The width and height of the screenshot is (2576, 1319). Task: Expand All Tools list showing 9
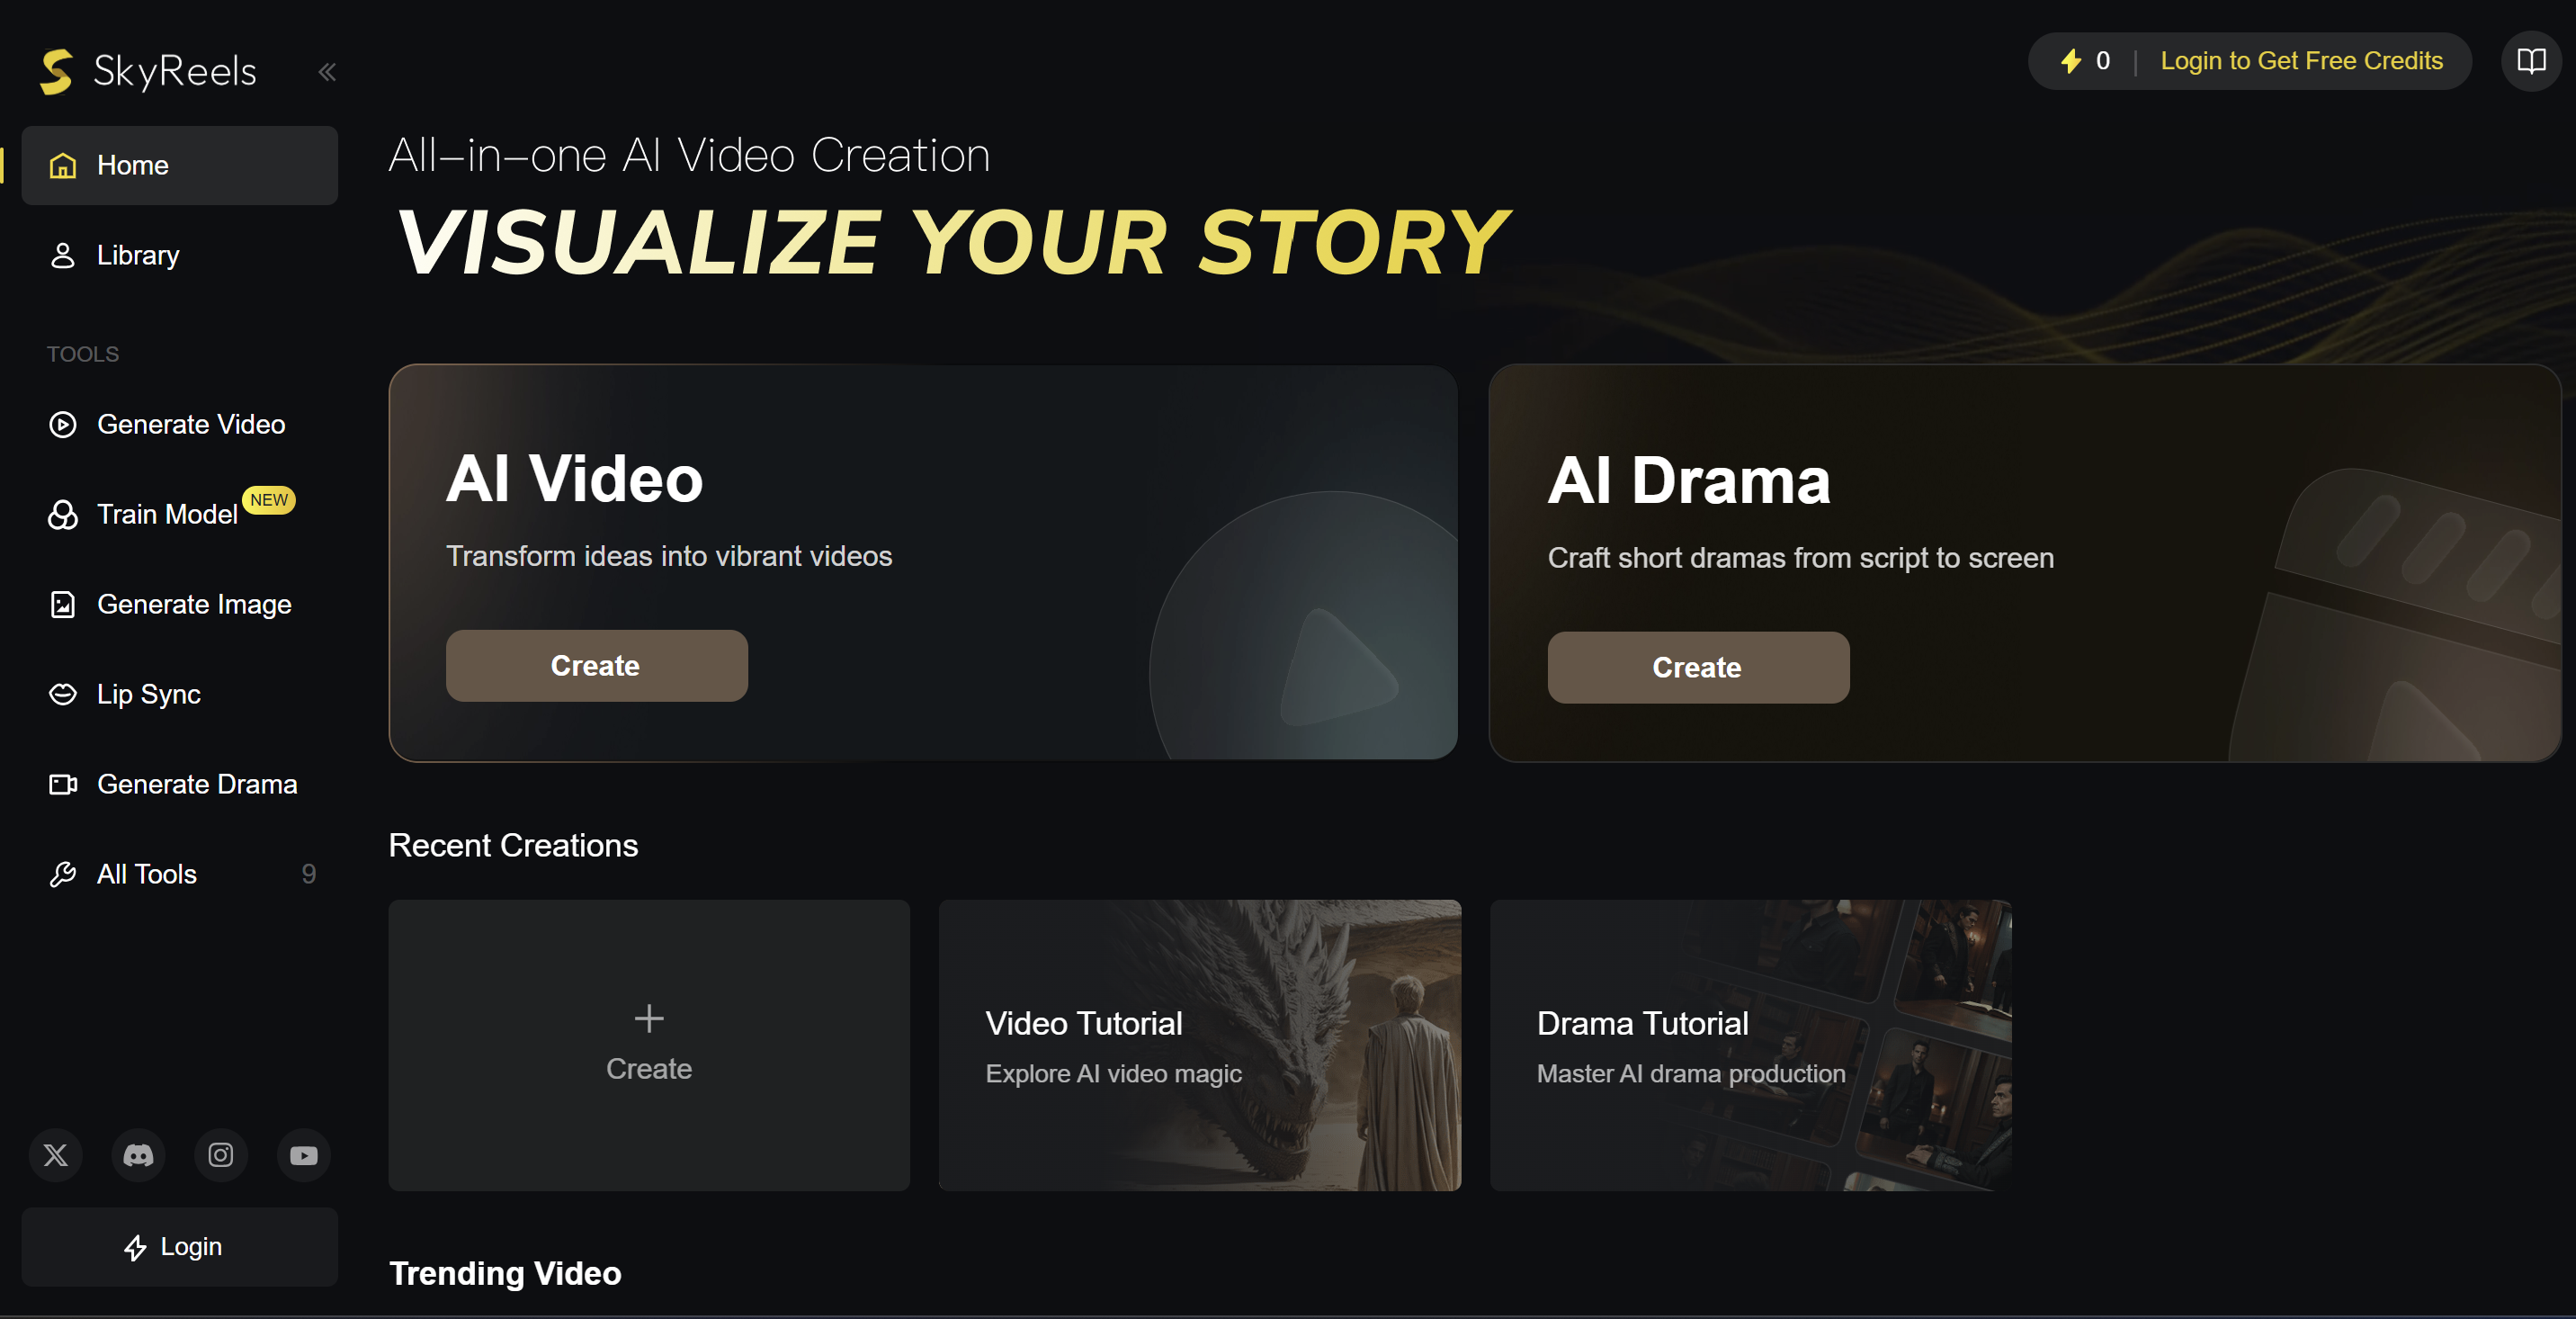180,874
